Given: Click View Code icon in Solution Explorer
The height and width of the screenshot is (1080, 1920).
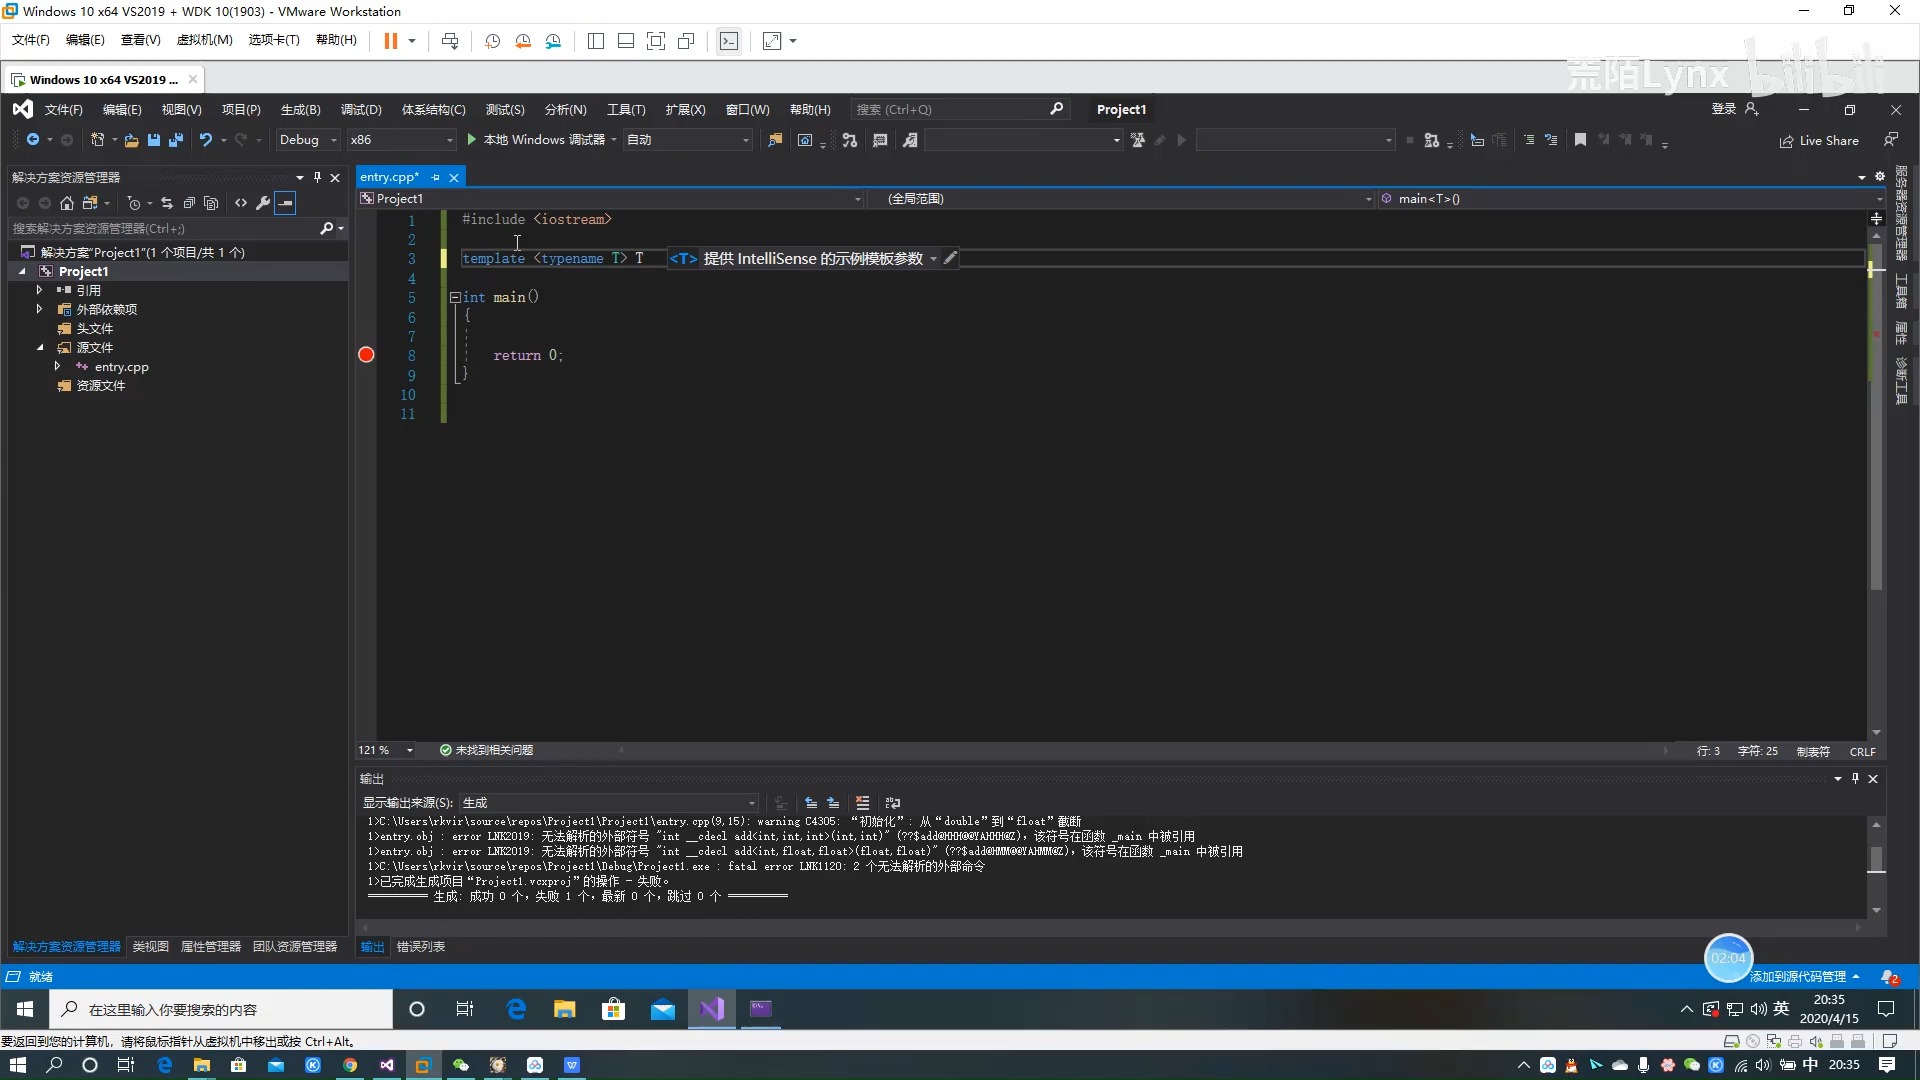Looking at the screenshot, I should click(241, 203).
